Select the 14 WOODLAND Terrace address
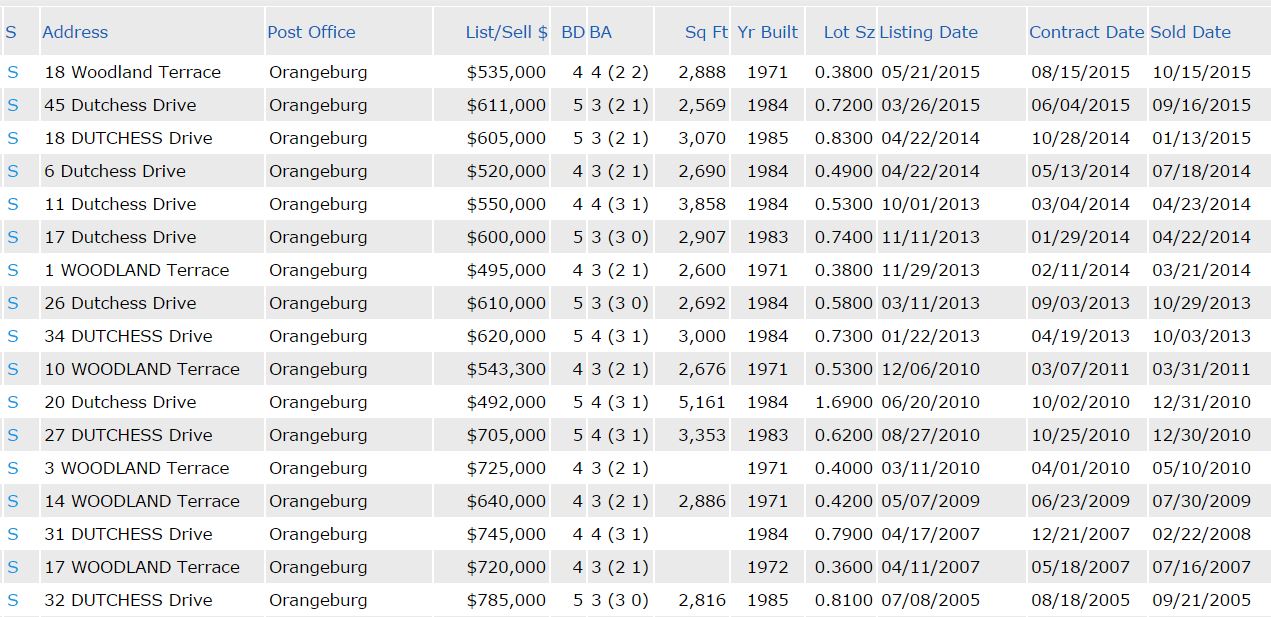 tap(142, 501)
